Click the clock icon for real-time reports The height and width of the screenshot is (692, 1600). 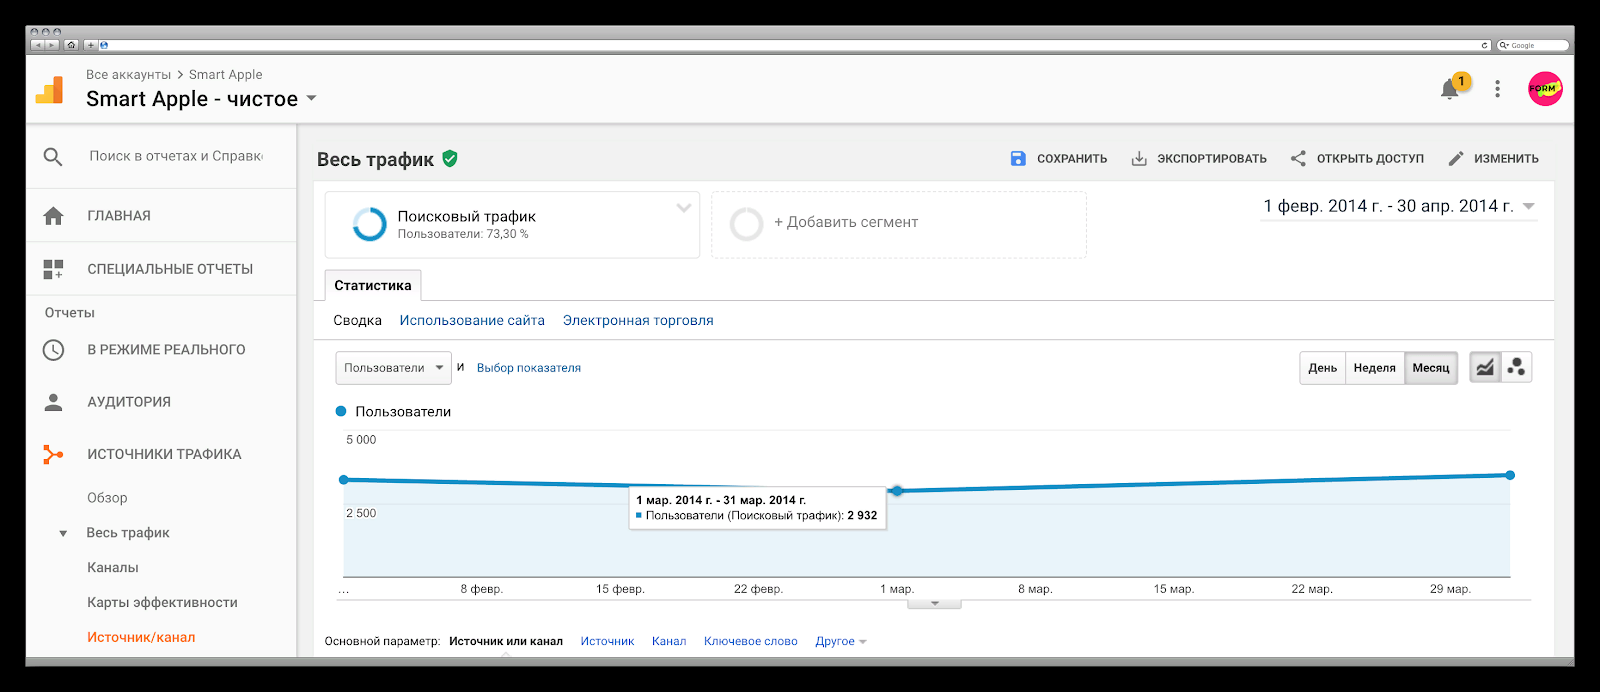tap(53, 350)
